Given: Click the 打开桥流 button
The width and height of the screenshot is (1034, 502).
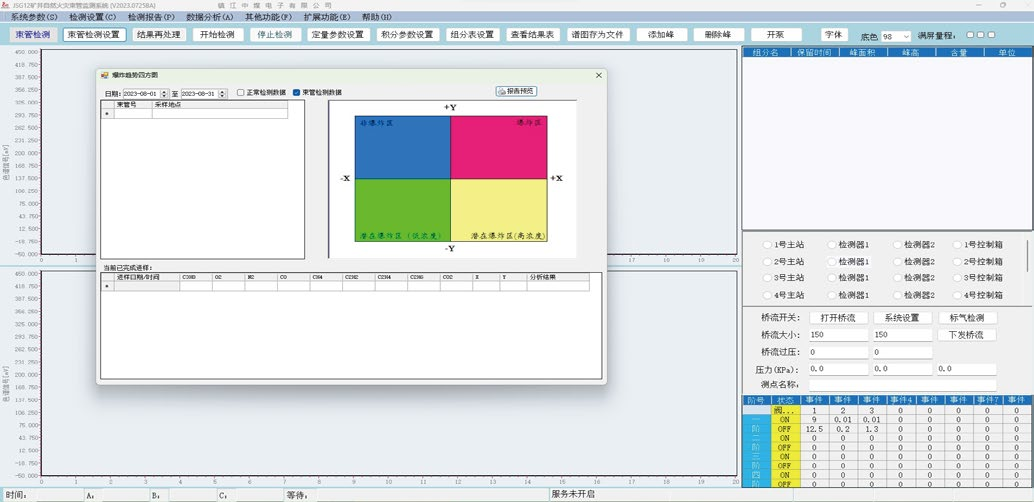Looking at the screenshot, I should pos(841,317).
